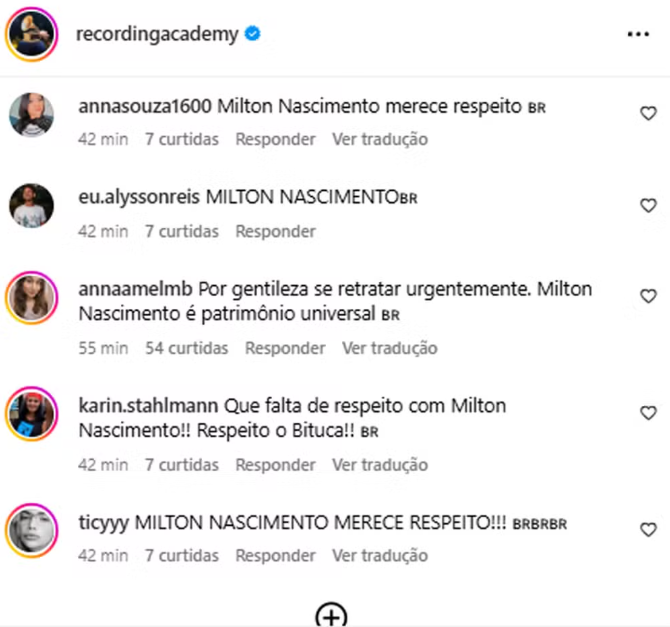Open recordingacademy profile picture story
Screen dimensions: 670x627
tap(31, 34)
